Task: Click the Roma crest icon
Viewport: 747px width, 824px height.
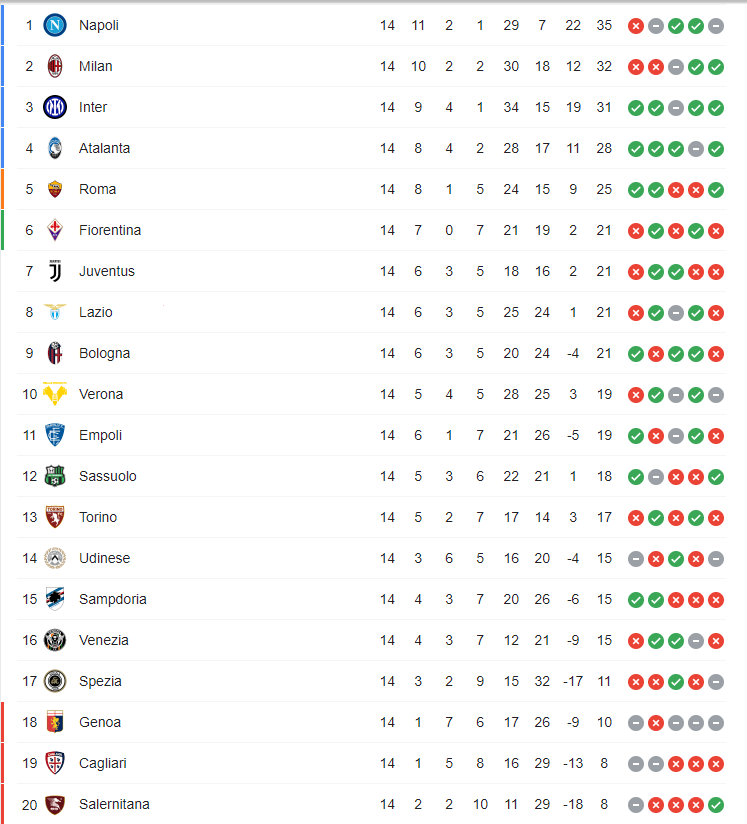Action: (55, 189)
